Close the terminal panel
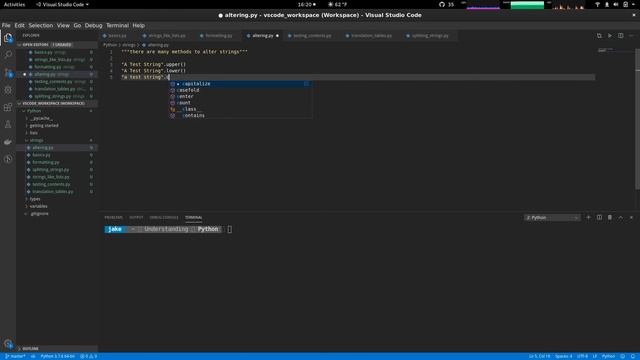The width and height of the screenshot is (640, 360). coord(631,218)
